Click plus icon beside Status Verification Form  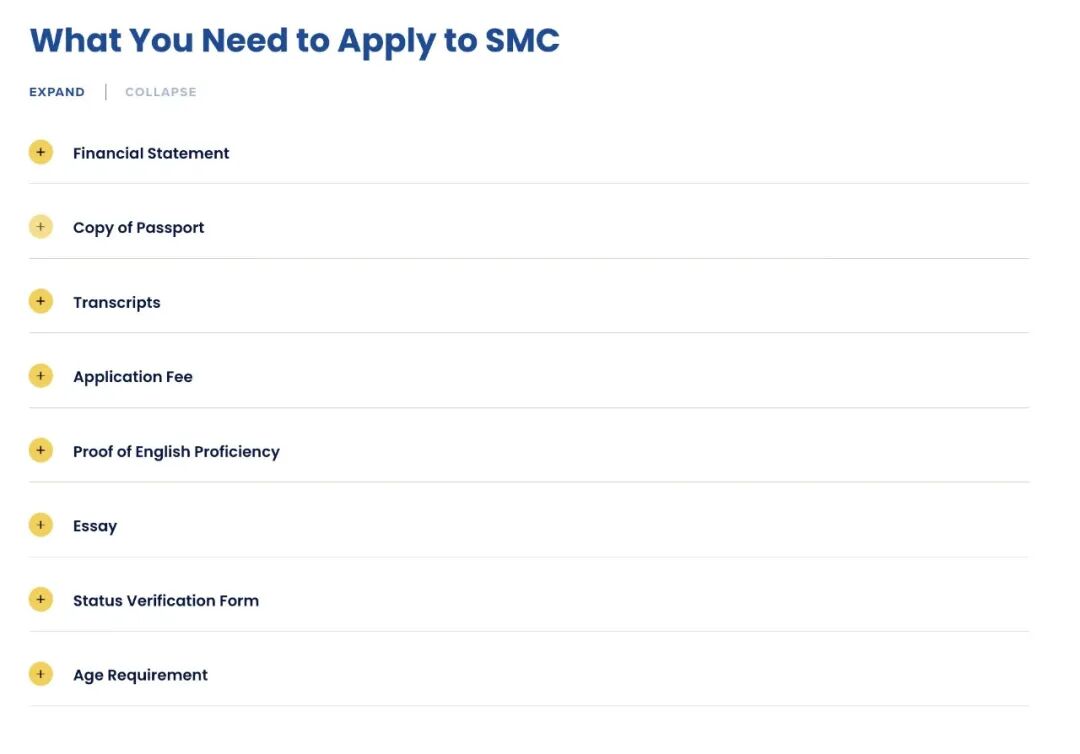41,600
